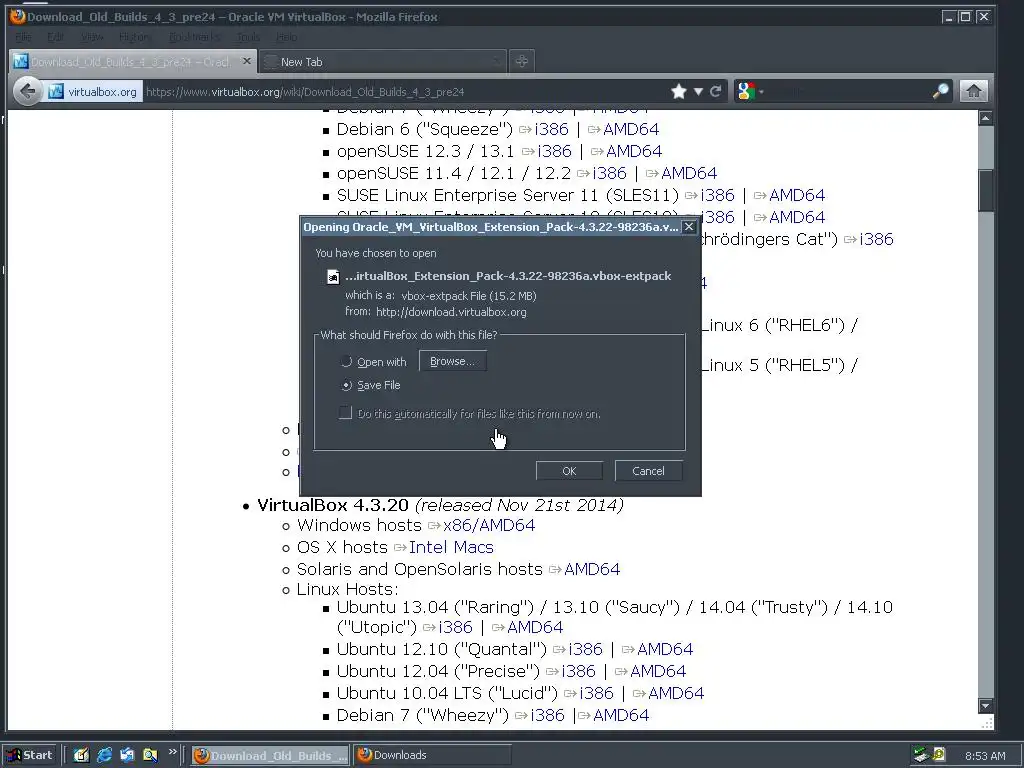Click Utopic AMD64 link under 4.3.20
This screenshot has width=1024, height=768.
pyautogui.click(x=535, y=628)
